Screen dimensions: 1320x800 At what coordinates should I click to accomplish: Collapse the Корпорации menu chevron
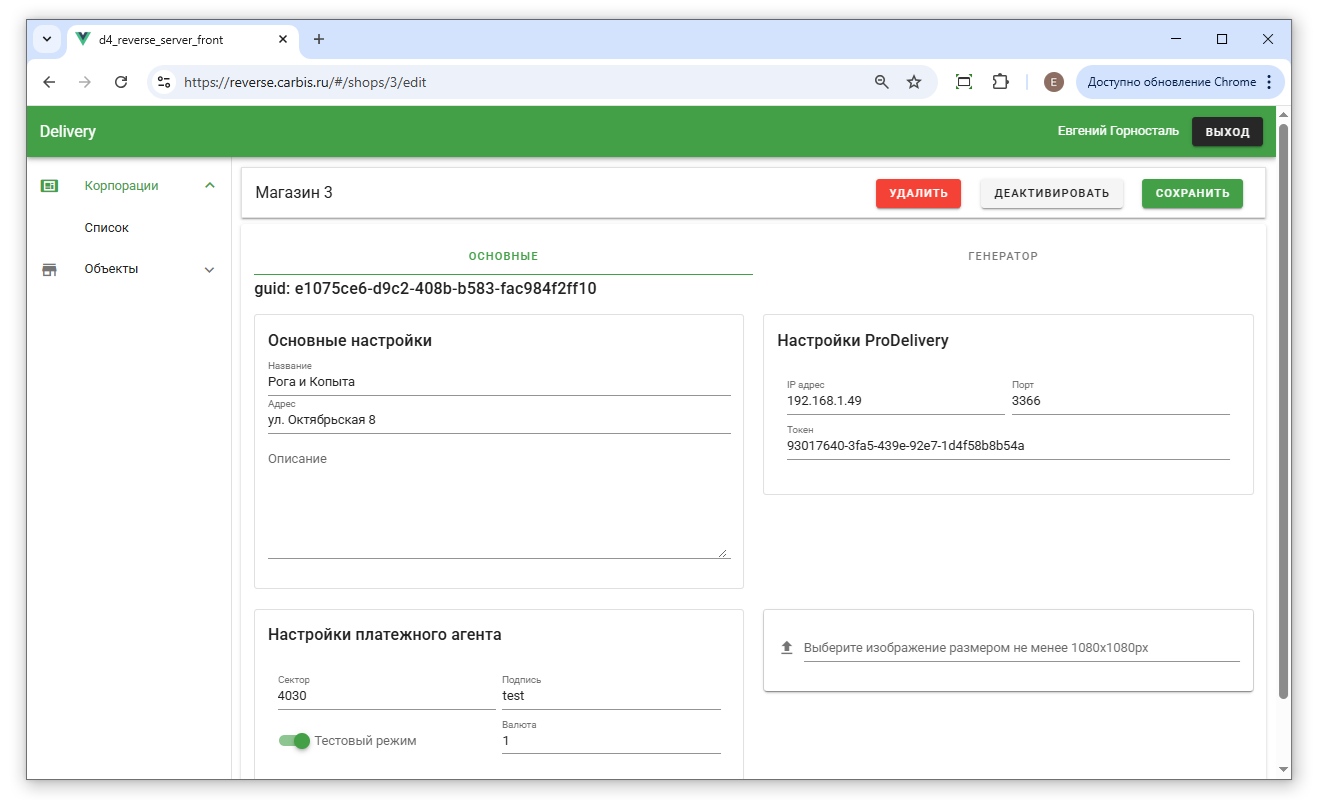click(210, 186)
